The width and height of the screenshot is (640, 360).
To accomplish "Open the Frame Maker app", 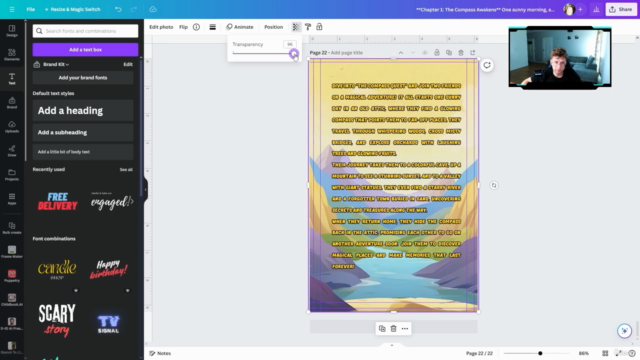I will pos(12,252).
